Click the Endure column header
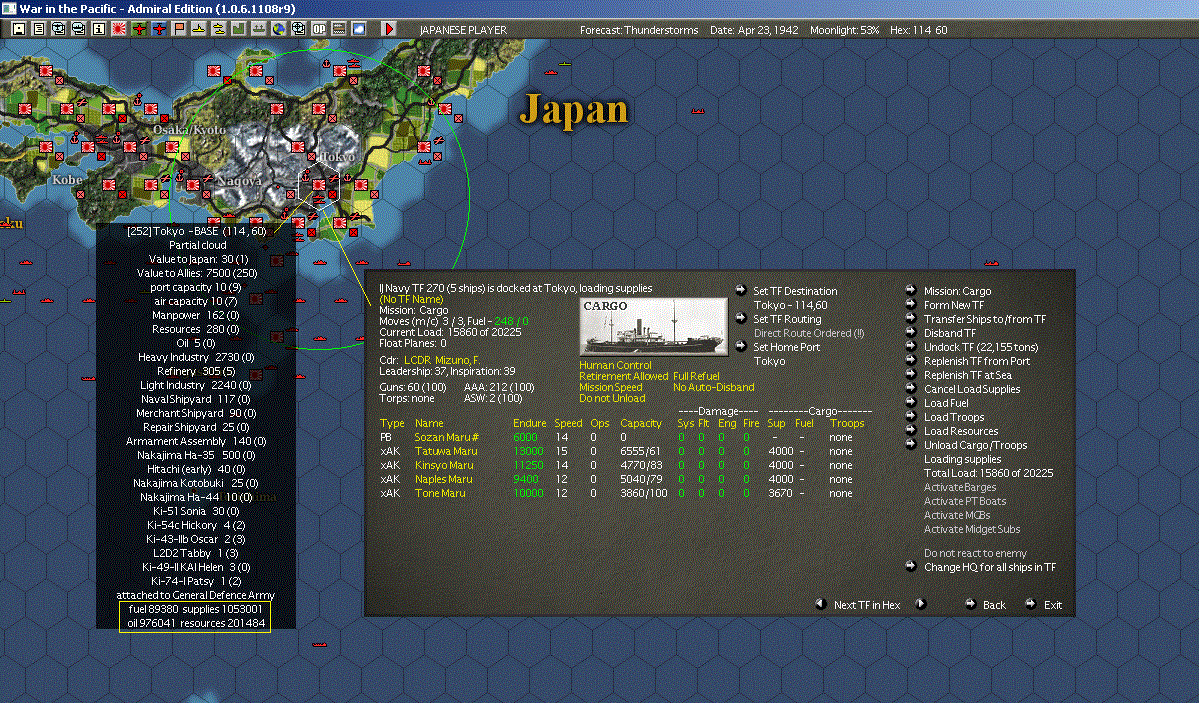 [x=529, y=423]
